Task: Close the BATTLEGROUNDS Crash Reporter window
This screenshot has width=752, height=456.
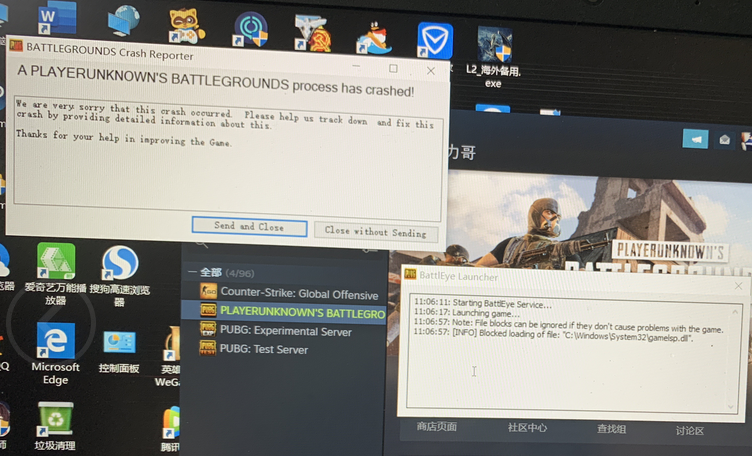Action: click(x=431, y=71)
